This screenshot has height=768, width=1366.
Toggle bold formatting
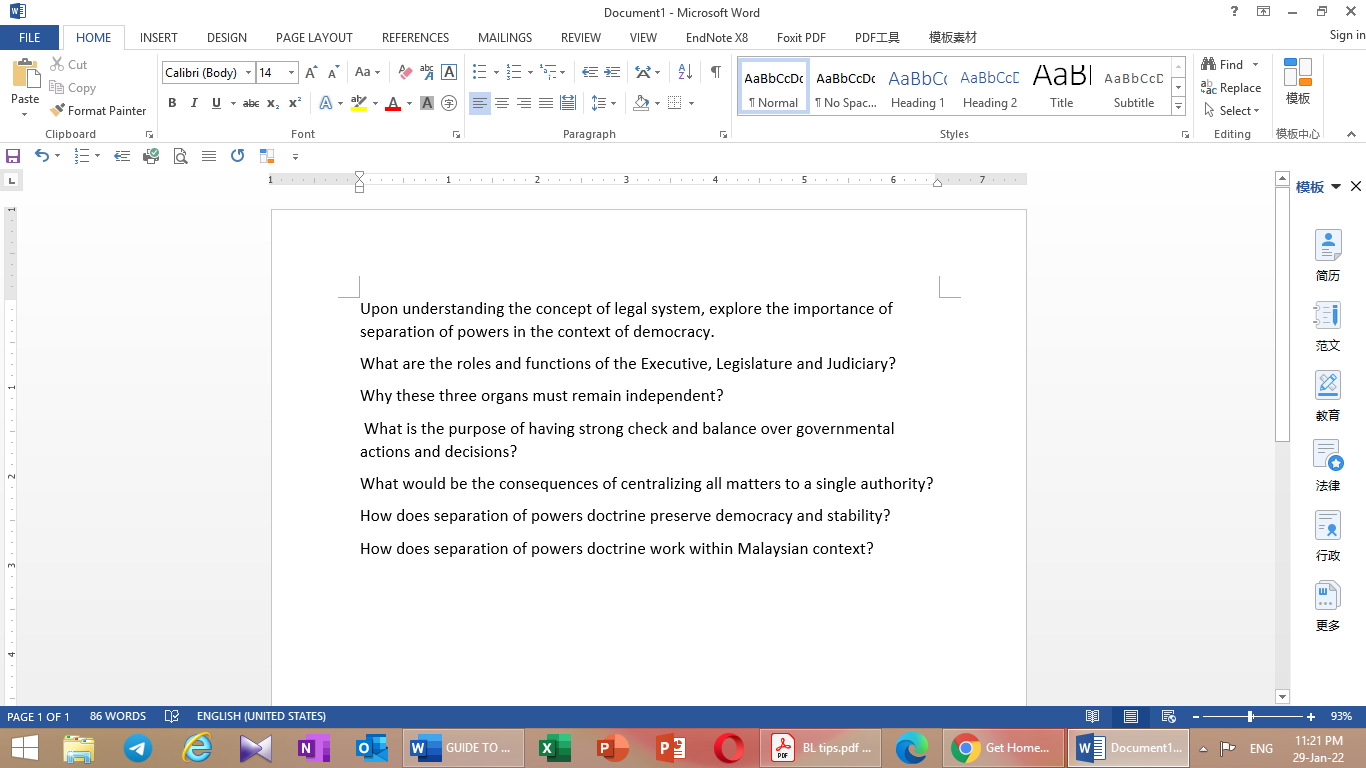[x=172, y=103]
